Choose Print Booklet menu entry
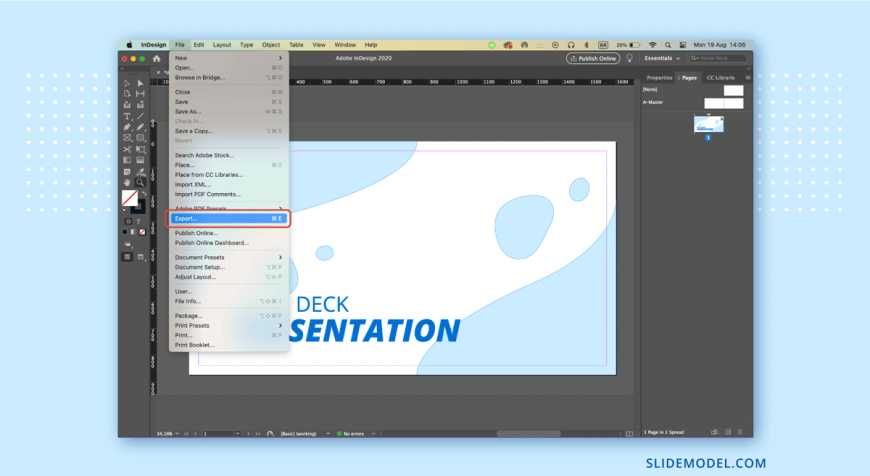This screenshot has height=476, width=870. (229, 345)
